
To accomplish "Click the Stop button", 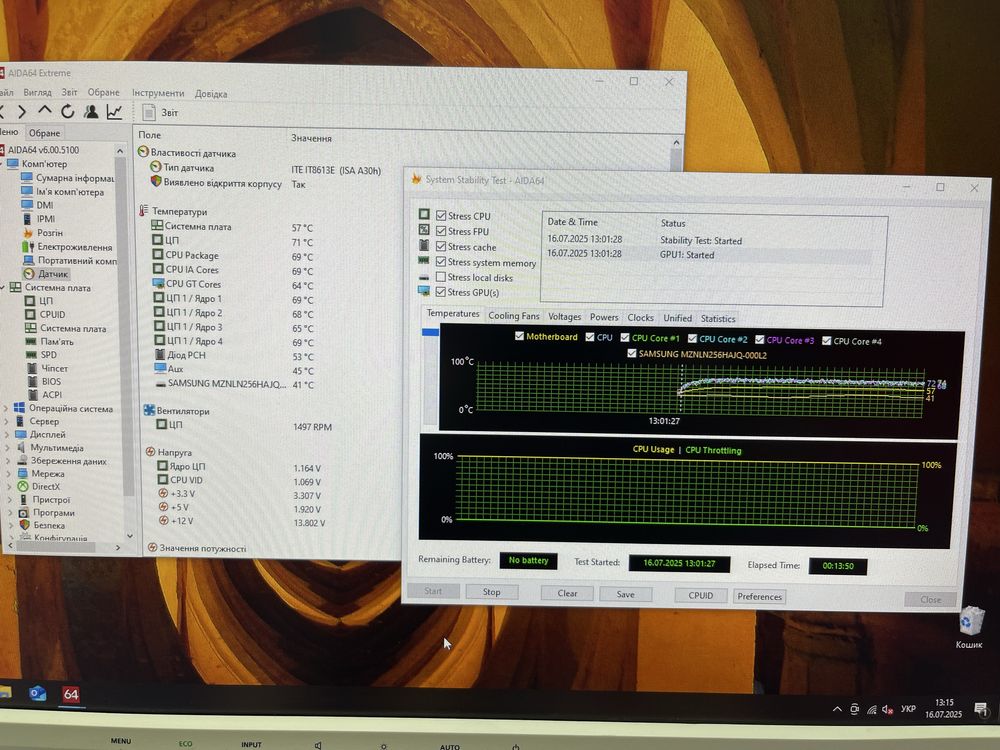I will click(x=491, y=592).
